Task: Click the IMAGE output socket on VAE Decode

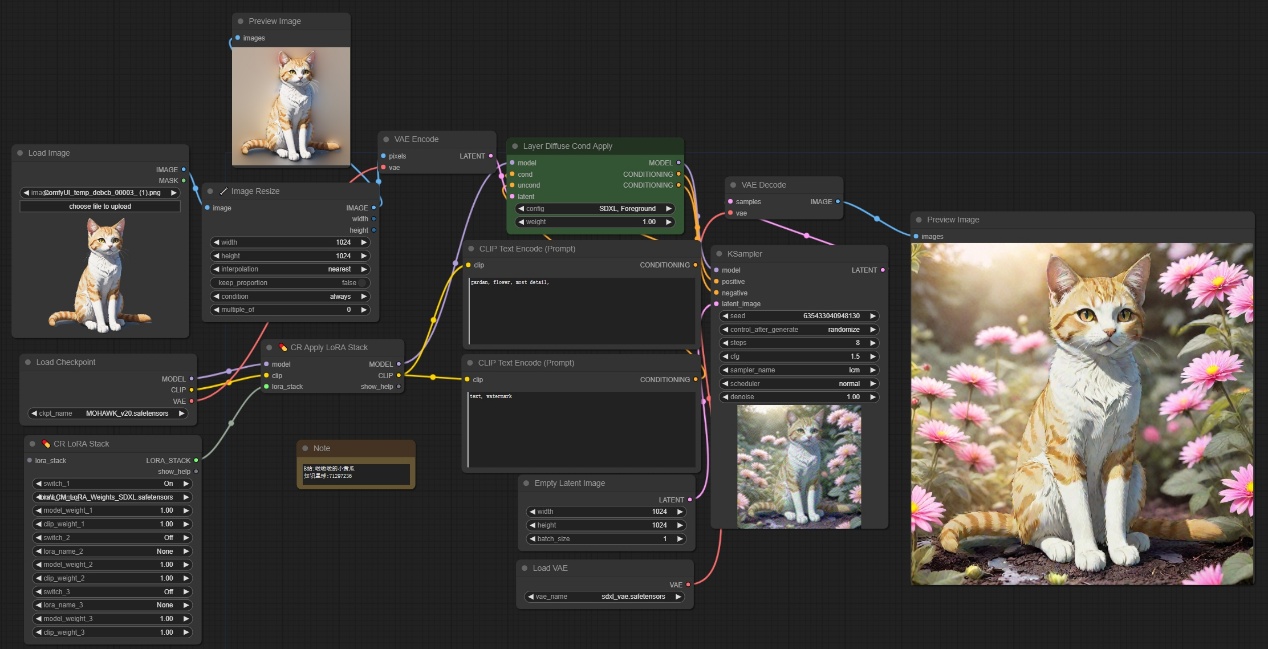Action: pos(837,201)
